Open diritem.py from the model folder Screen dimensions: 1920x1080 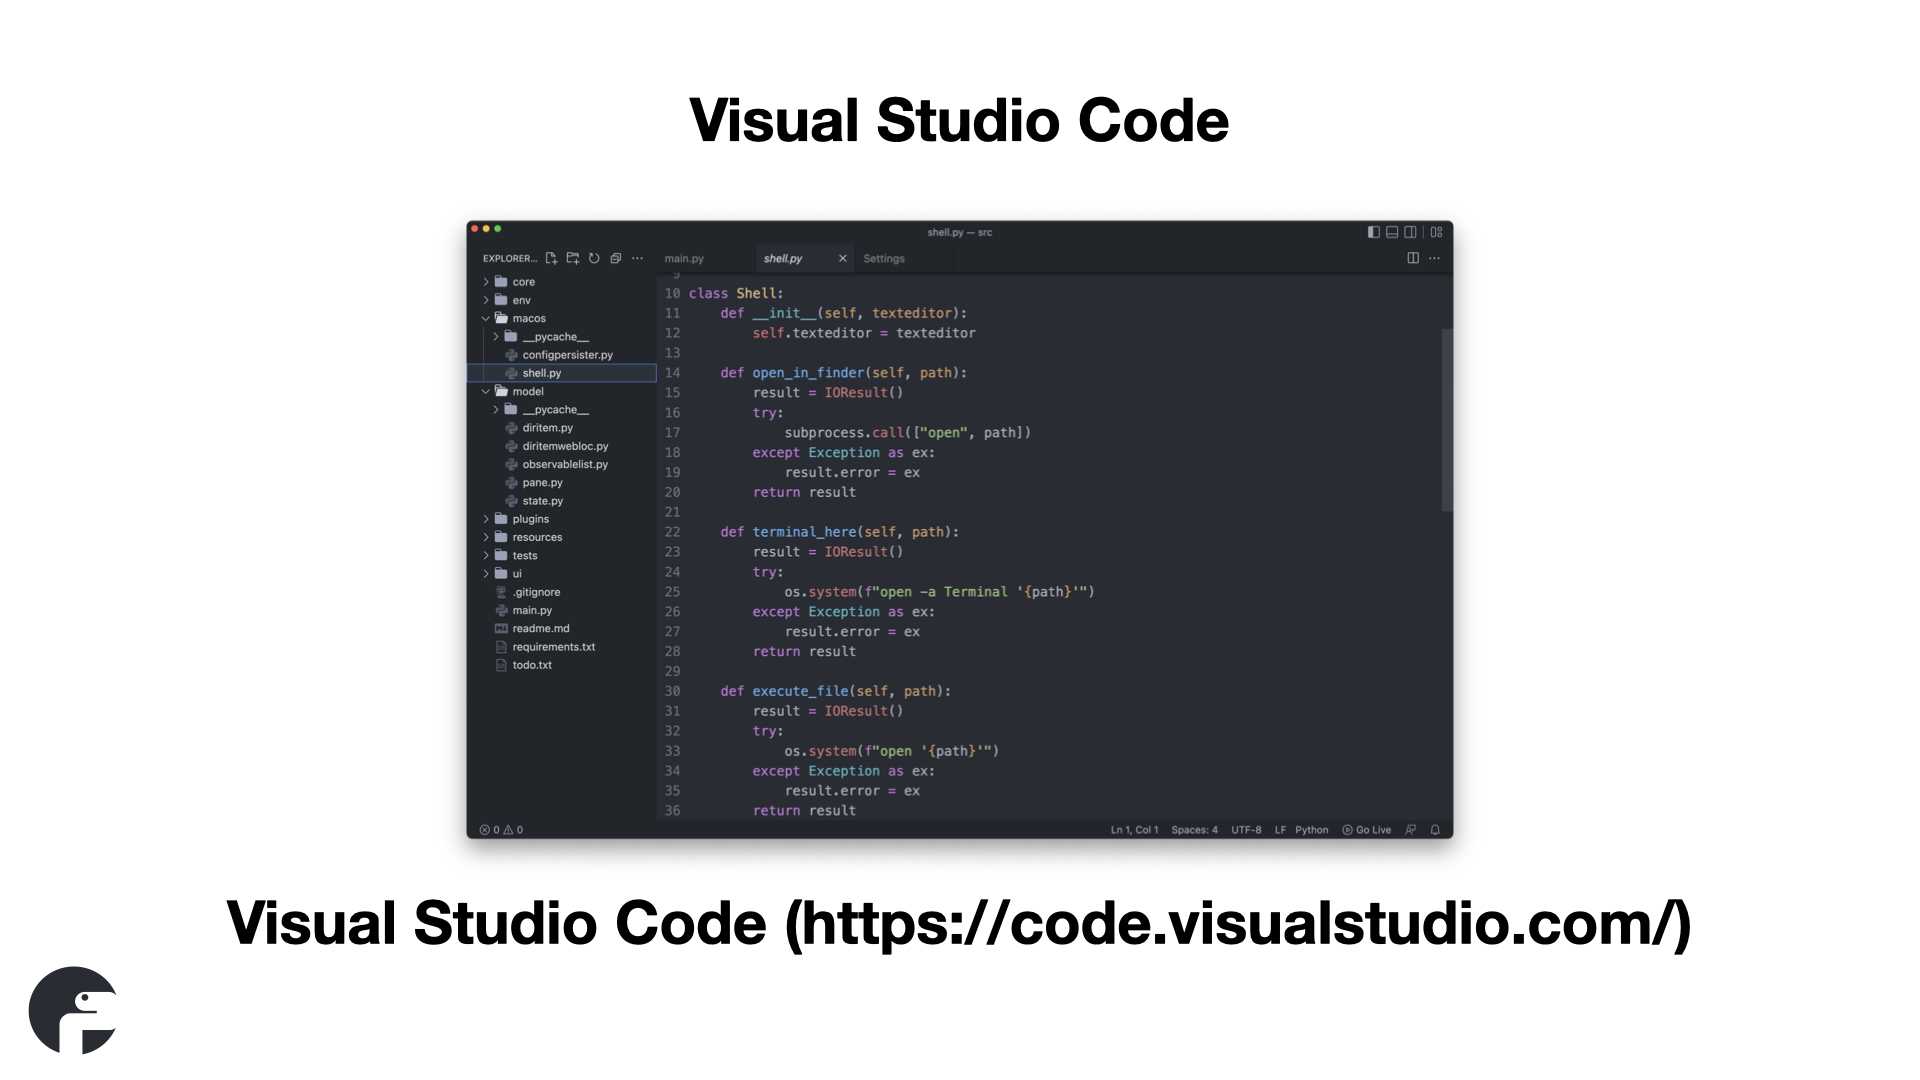click(x=561, y=428)
